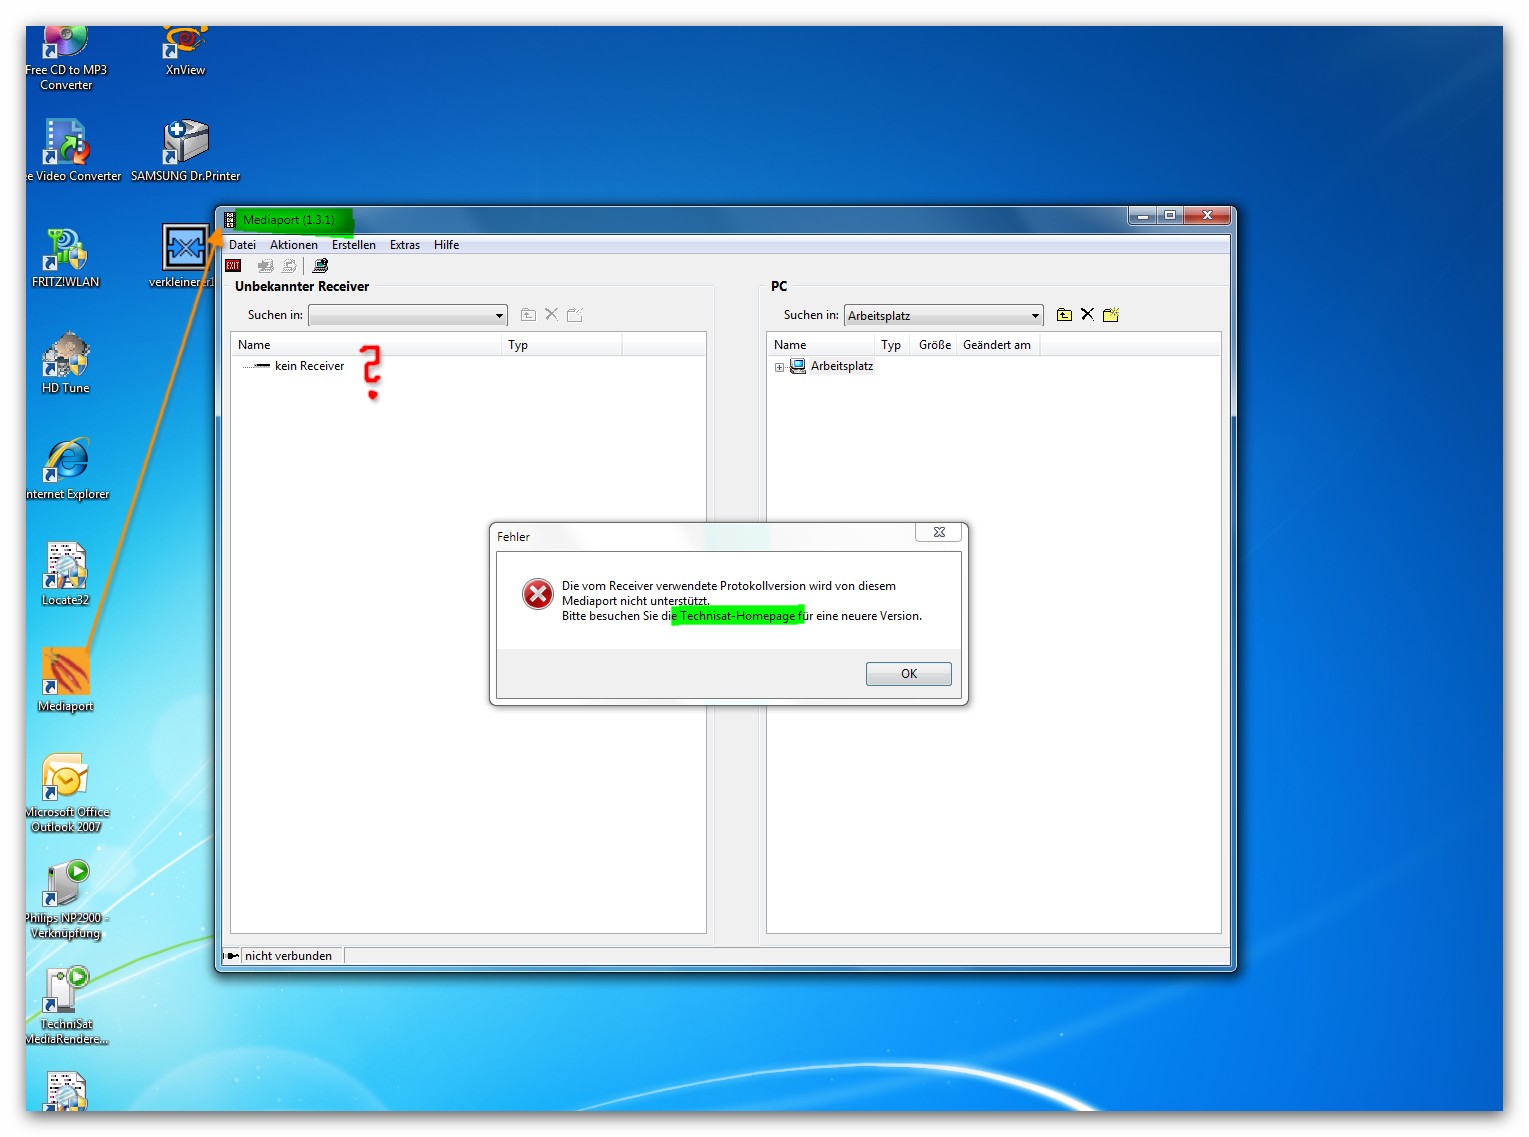Click the Mediaport title bar app icon
1529x1137 pixels.
[x=229, y=219]
